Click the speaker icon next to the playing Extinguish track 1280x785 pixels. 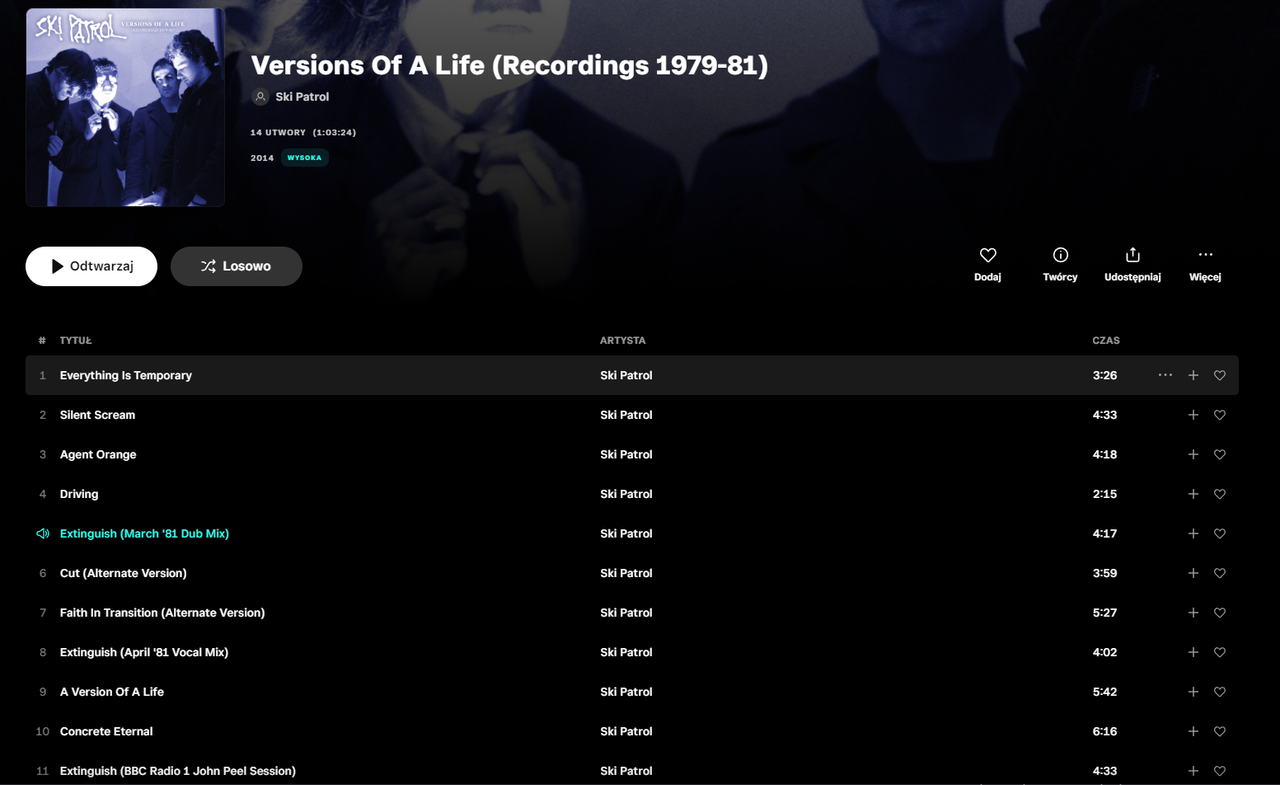pos(43,534)
